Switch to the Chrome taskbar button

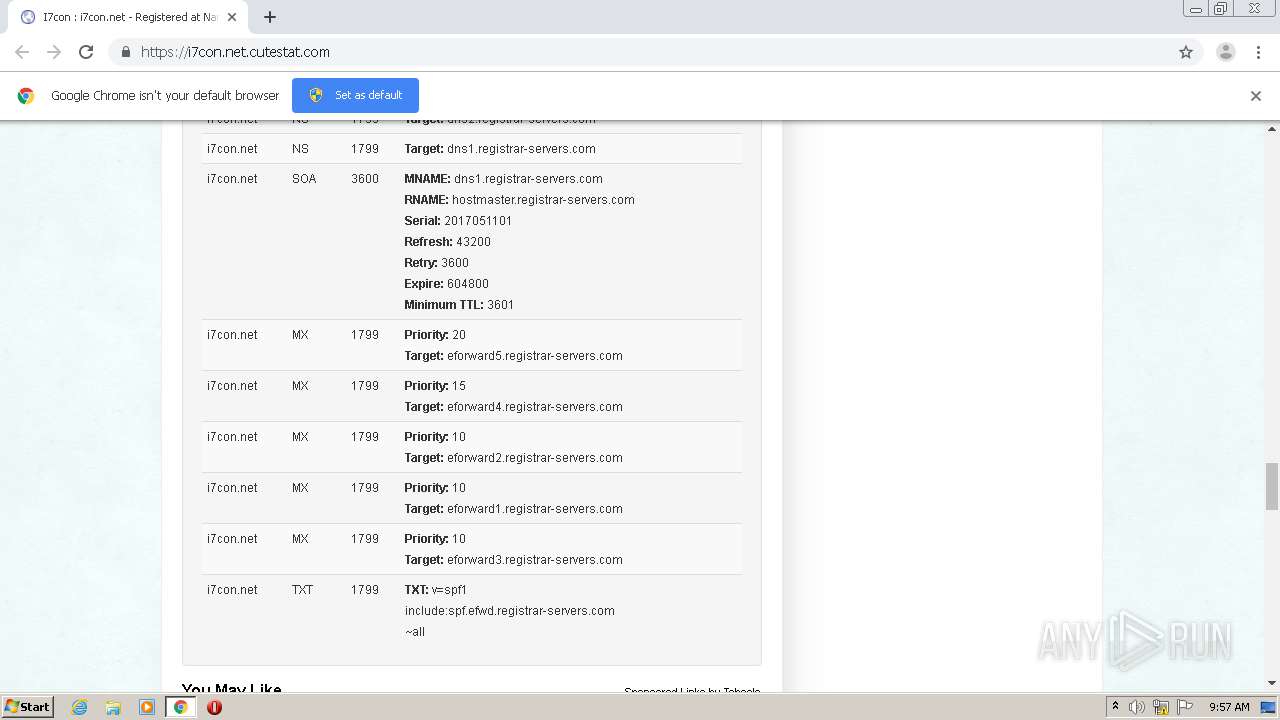pyautogui.click(x=180, y=707)
